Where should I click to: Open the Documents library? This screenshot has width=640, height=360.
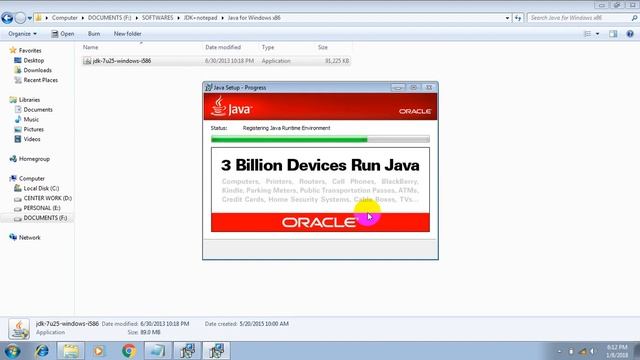[38, 109]
